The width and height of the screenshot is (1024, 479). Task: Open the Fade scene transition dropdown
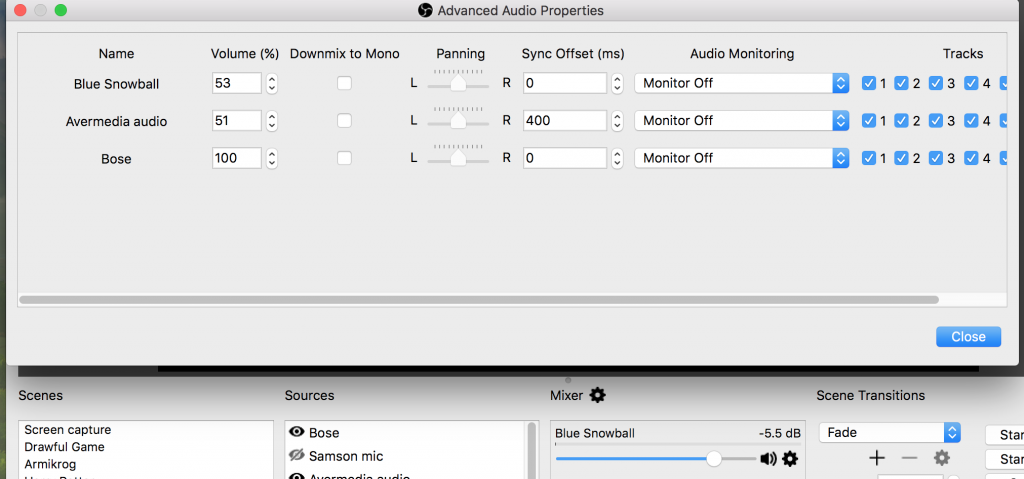coord(889,433)
